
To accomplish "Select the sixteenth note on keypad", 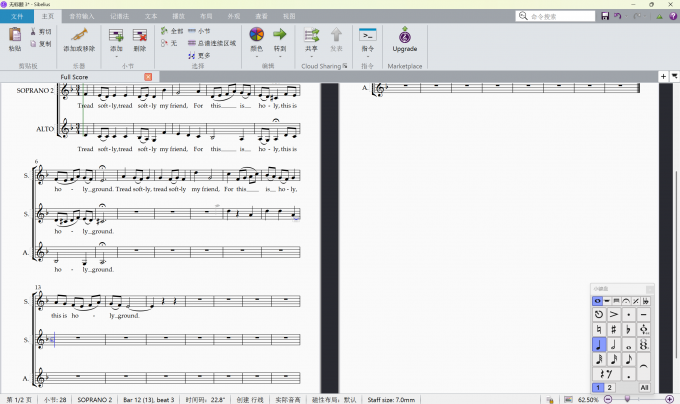I will [614, 359].
